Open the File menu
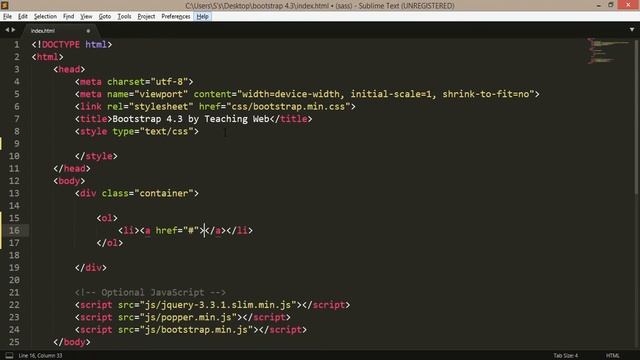This screenshot has height=360, width=640. (7, 16)
